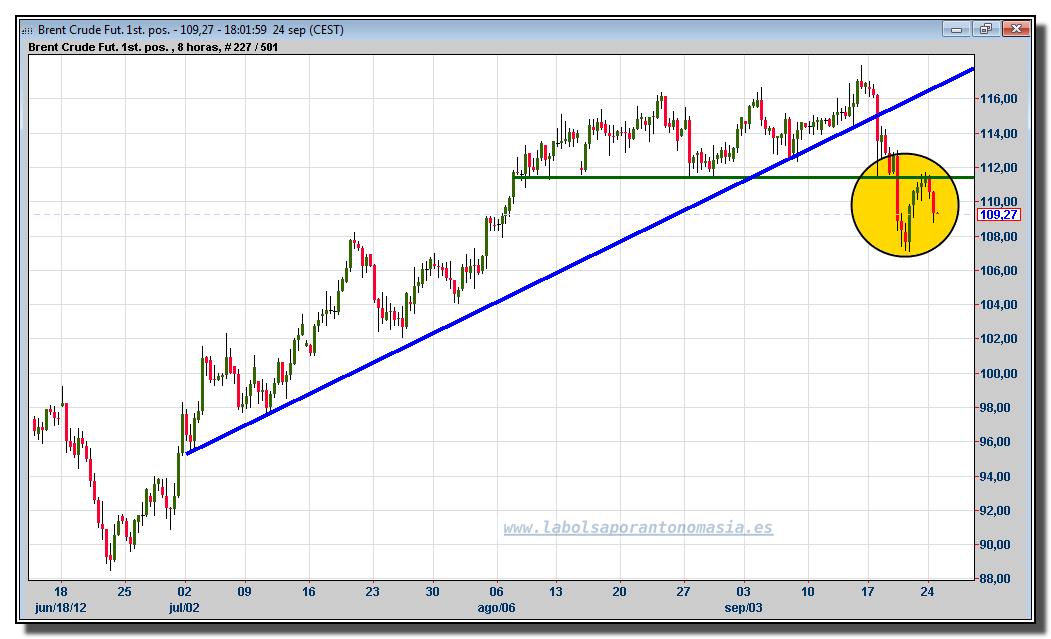Click the 110,00 price axis label

999,201
